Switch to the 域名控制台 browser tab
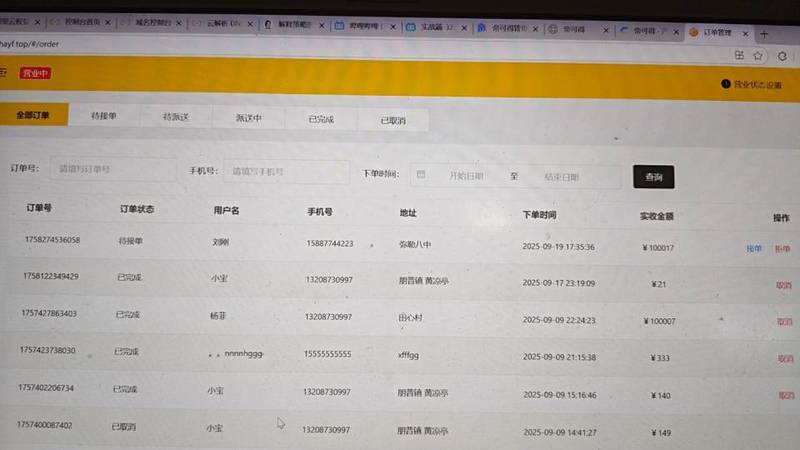 pyautogui.click(x=152, y=22)
